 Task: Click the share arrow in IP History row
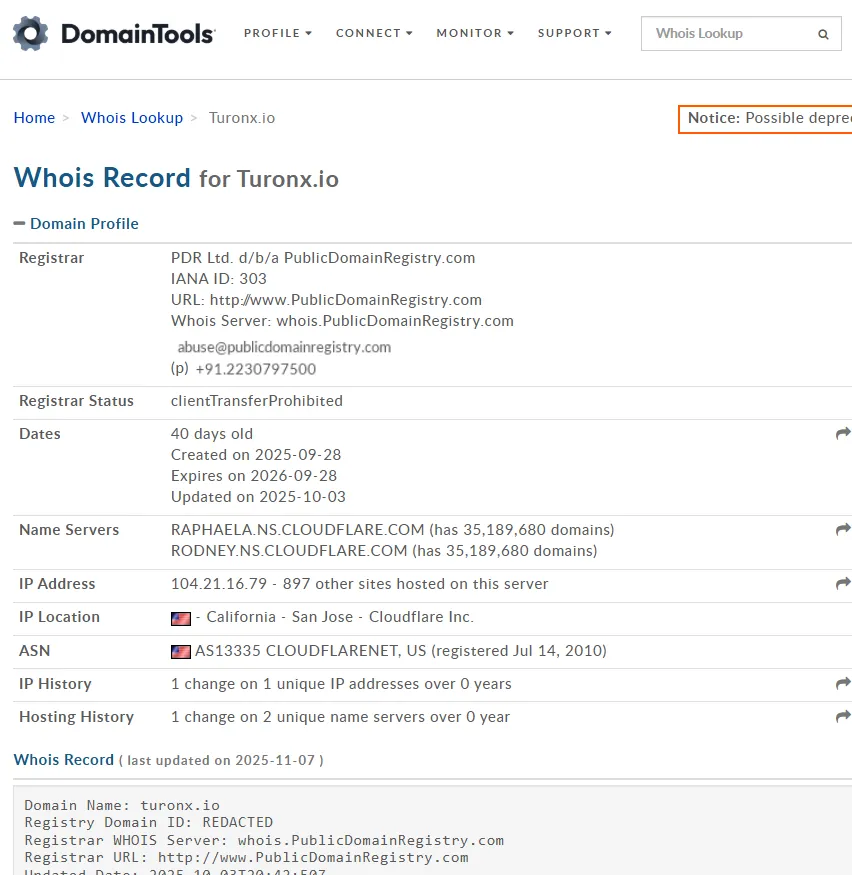tap(843, 684)
